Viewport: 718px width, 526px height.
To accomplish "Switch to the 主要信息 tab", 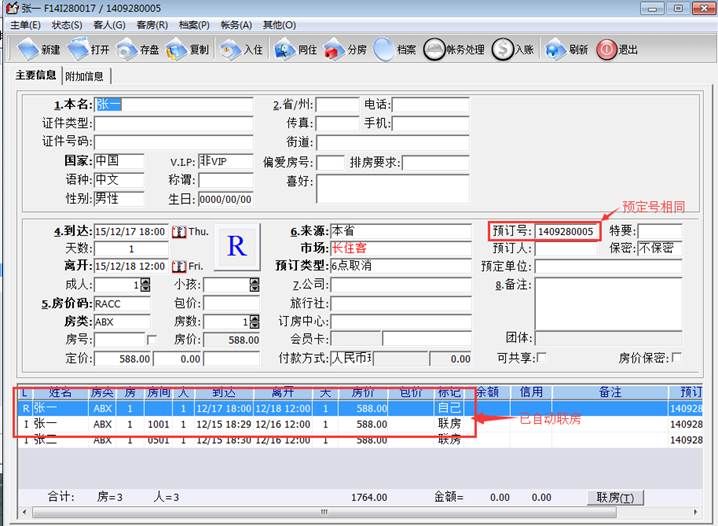I will click(x=36, y=76).
